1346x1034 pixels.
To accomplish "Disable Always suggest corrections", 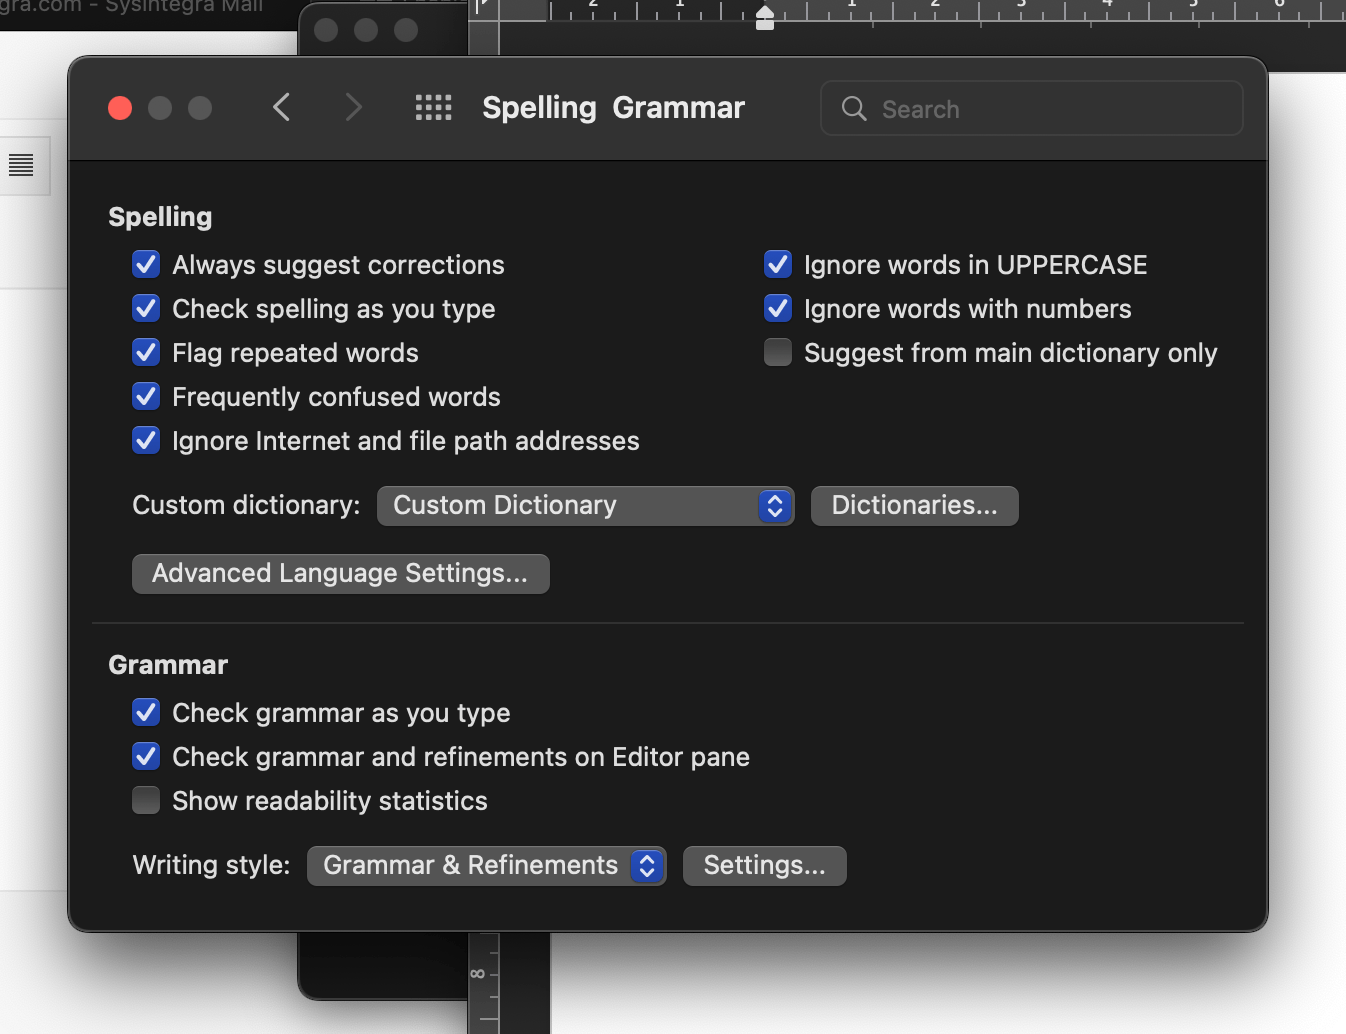I will 146,264.
